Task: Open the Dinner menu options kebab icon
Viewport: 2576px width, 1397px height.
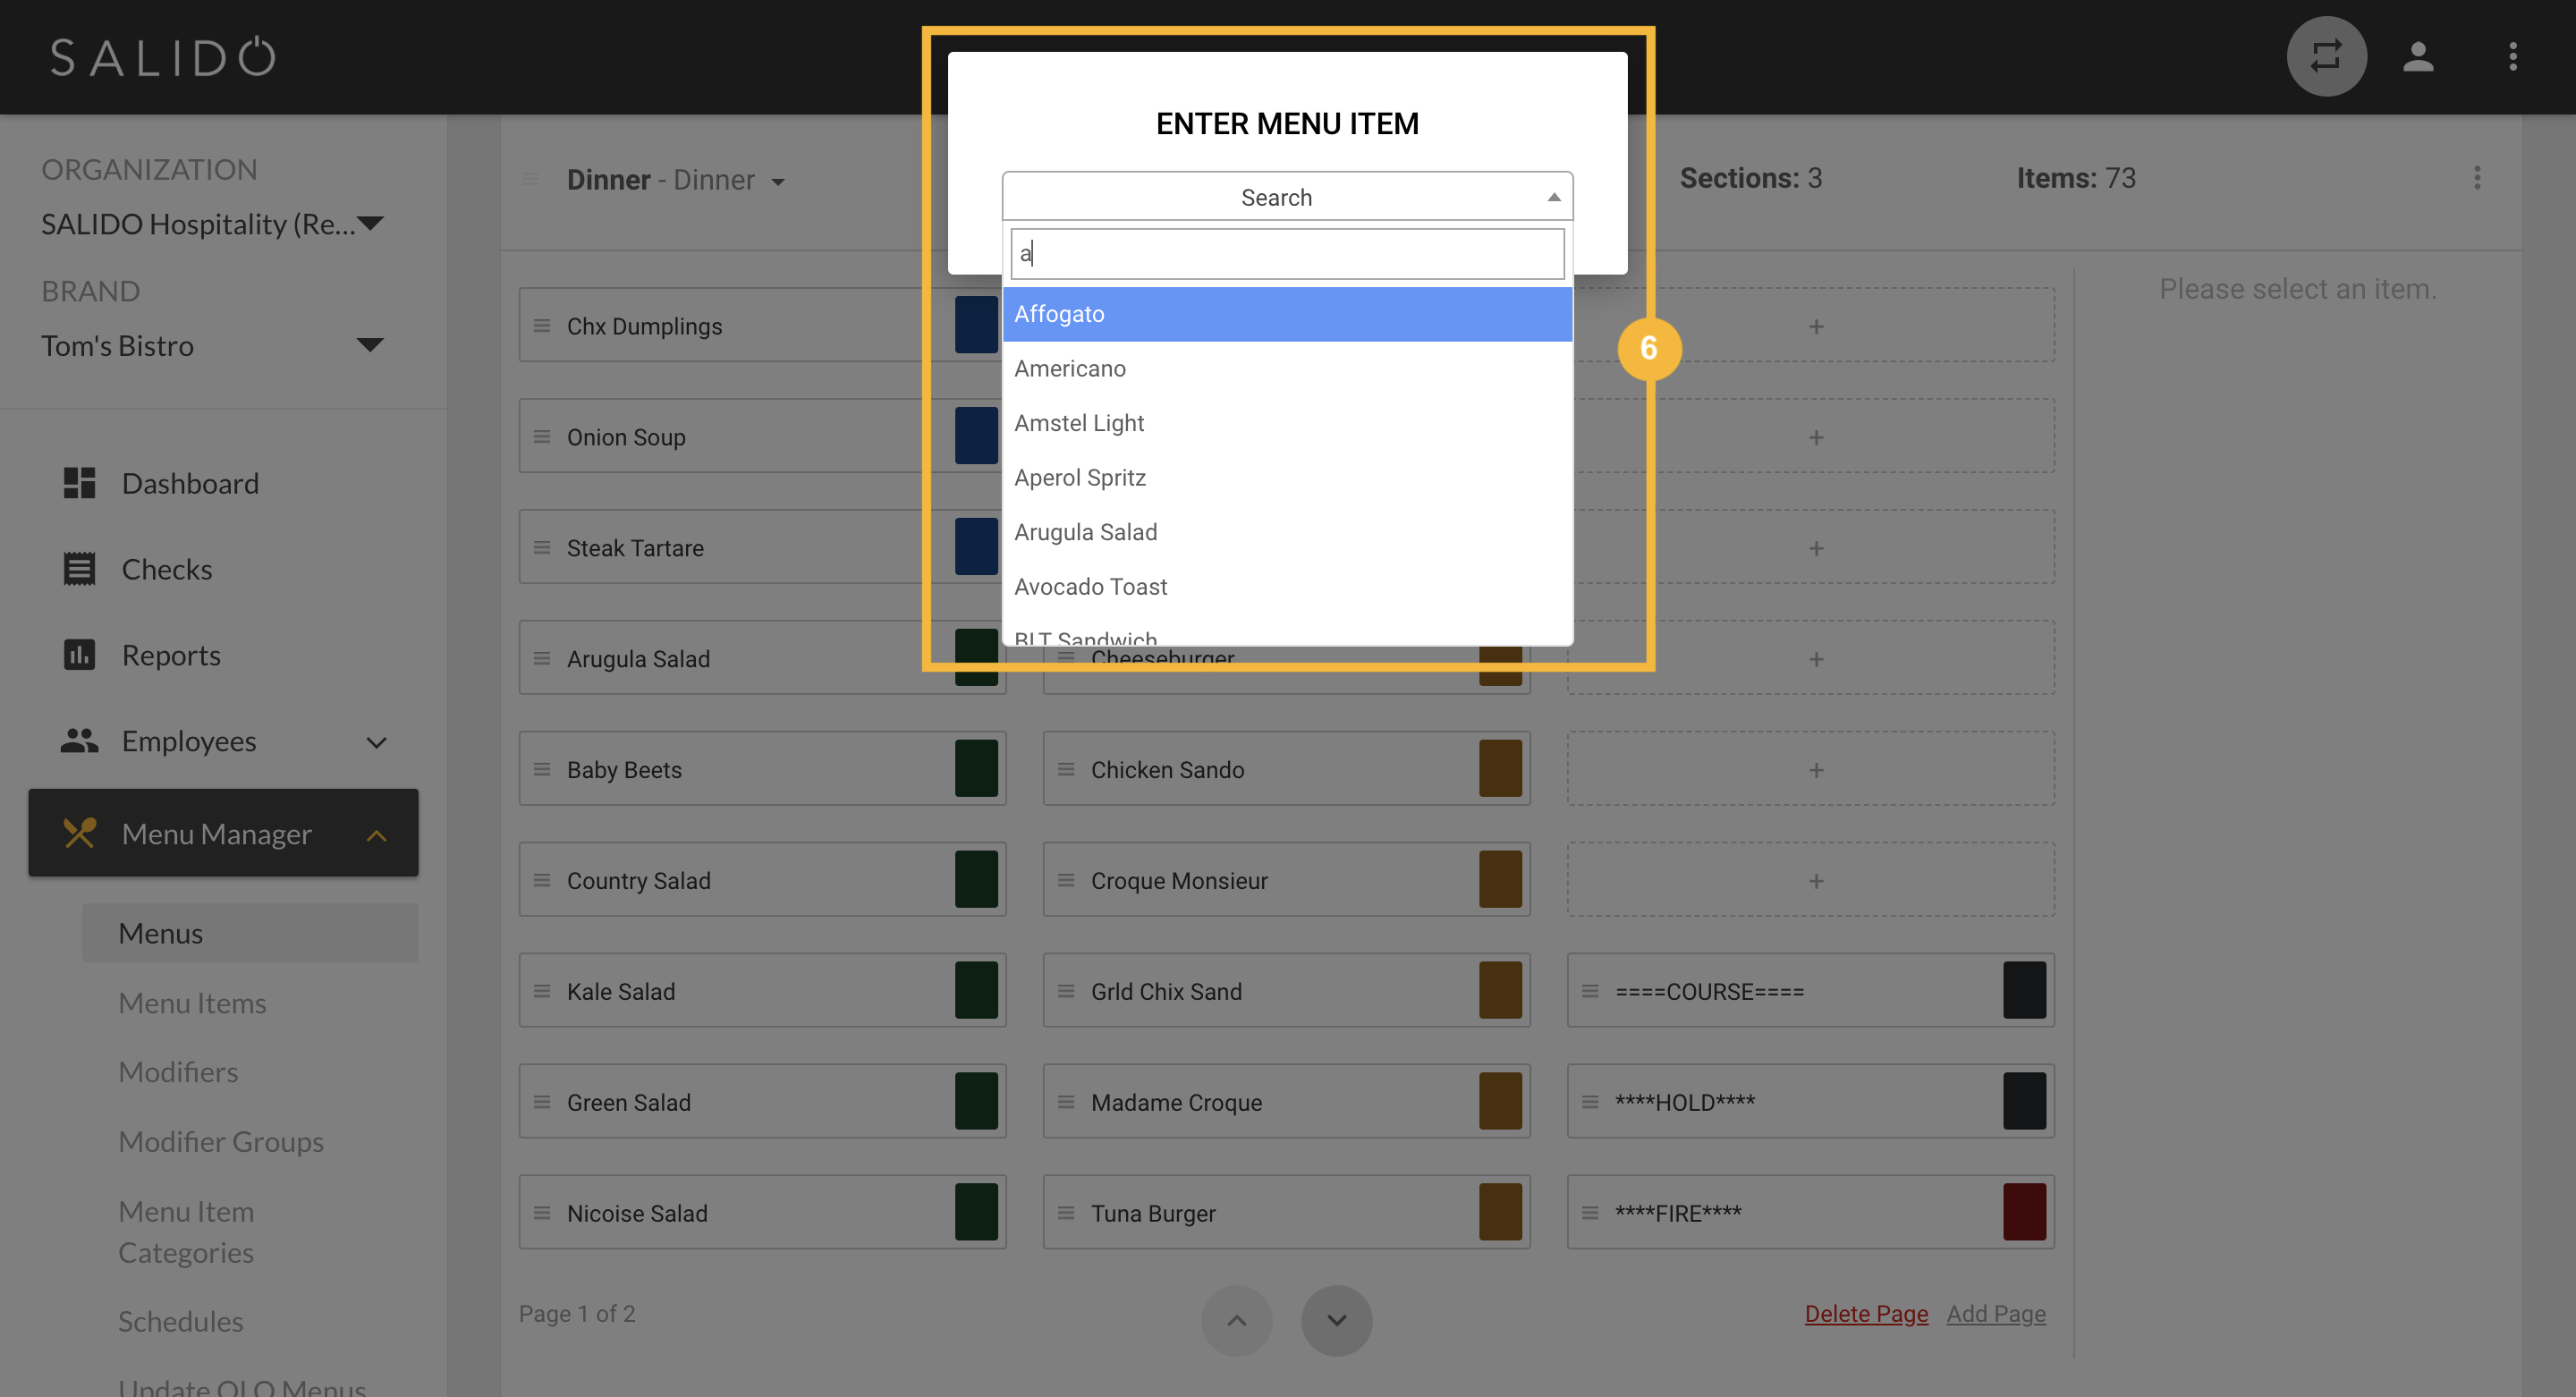Action: click(x=2477, y=178)
